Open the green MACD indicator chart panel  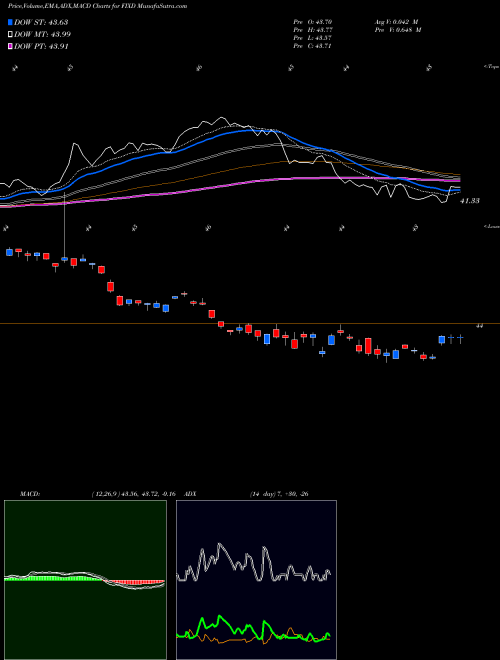point(85,580)
